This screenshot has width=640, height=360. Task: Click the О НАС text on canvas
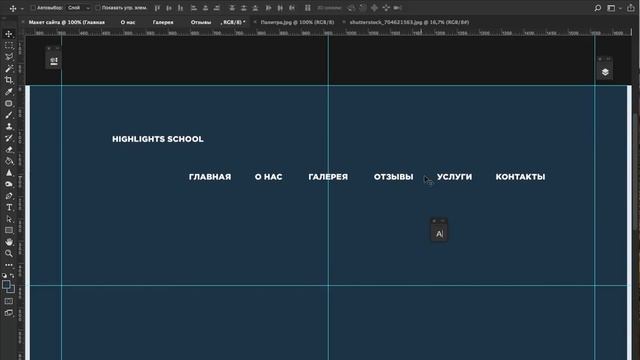coord(269,177)
